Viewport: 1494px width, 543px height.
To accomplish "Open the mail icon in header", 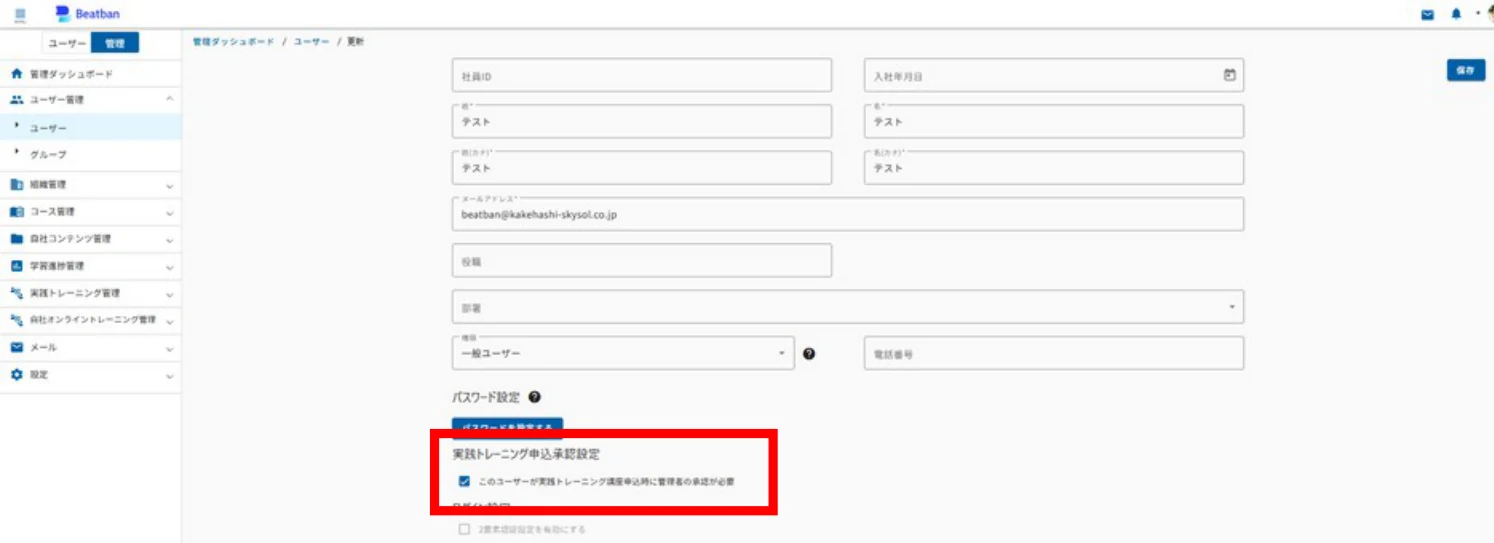I will coord(1428,14).
